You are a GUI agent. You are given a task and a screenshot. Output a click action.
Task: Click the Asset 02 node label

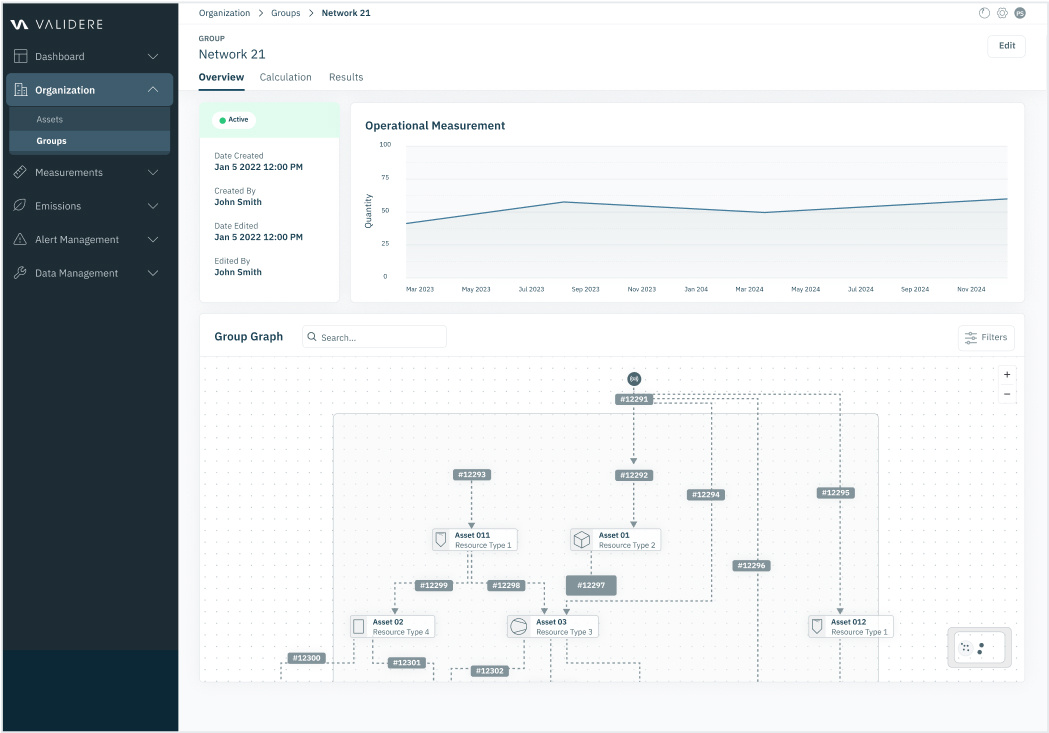[x=388, y=622]
